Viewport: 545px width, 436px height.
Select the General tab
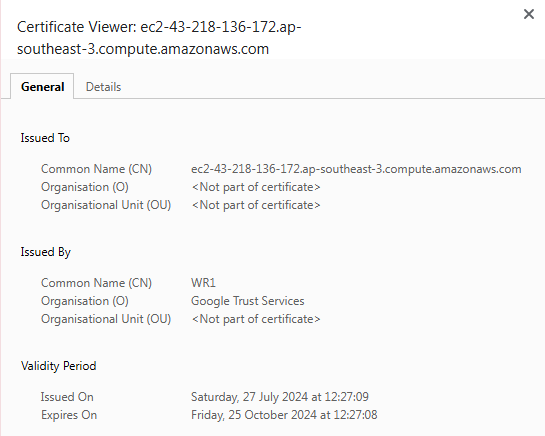[x=42, y=86]
